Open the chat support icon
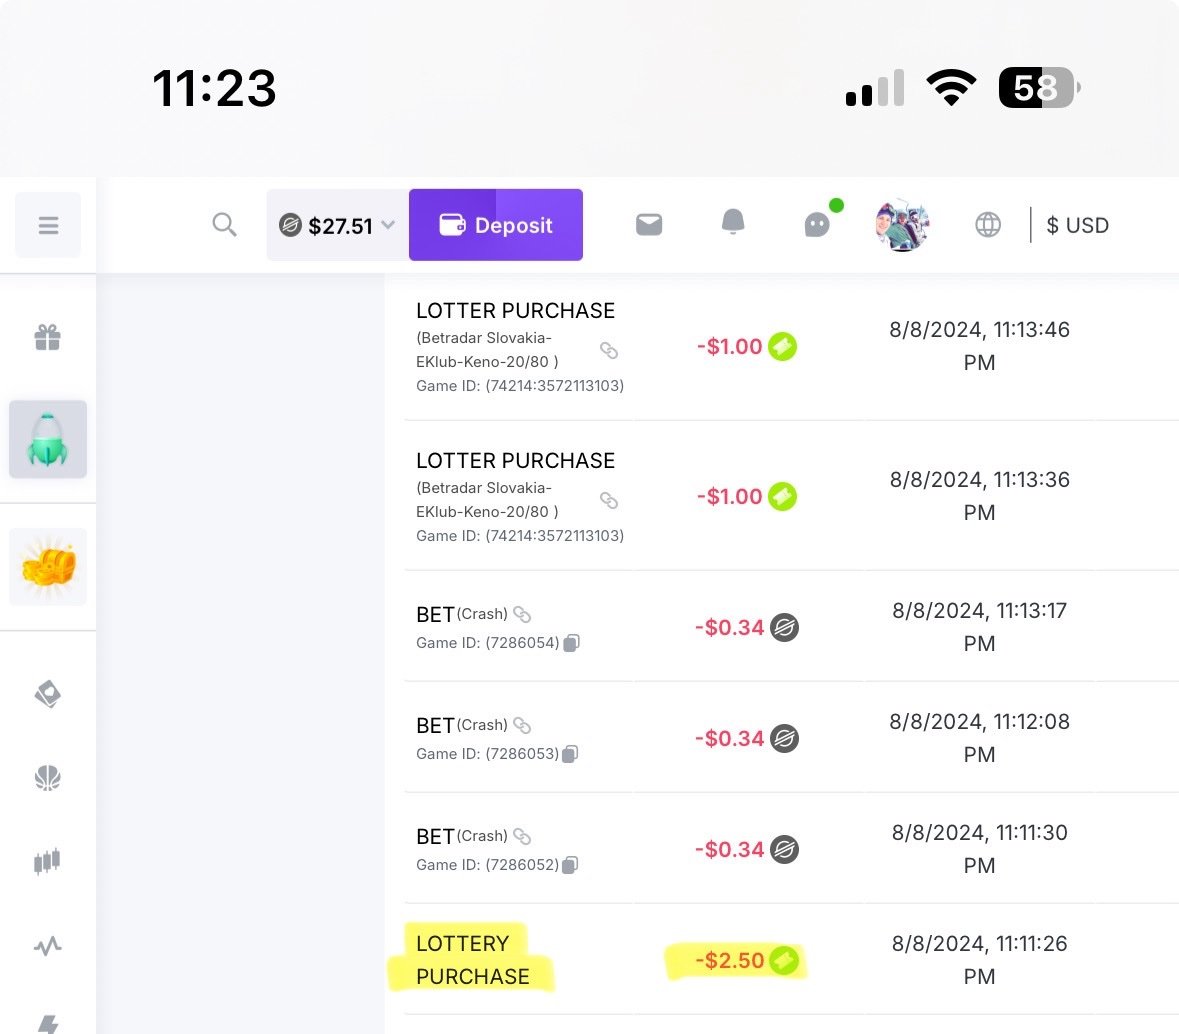Image resolution: width=1179 pixels, height=1034 pixels. point(817,224)
